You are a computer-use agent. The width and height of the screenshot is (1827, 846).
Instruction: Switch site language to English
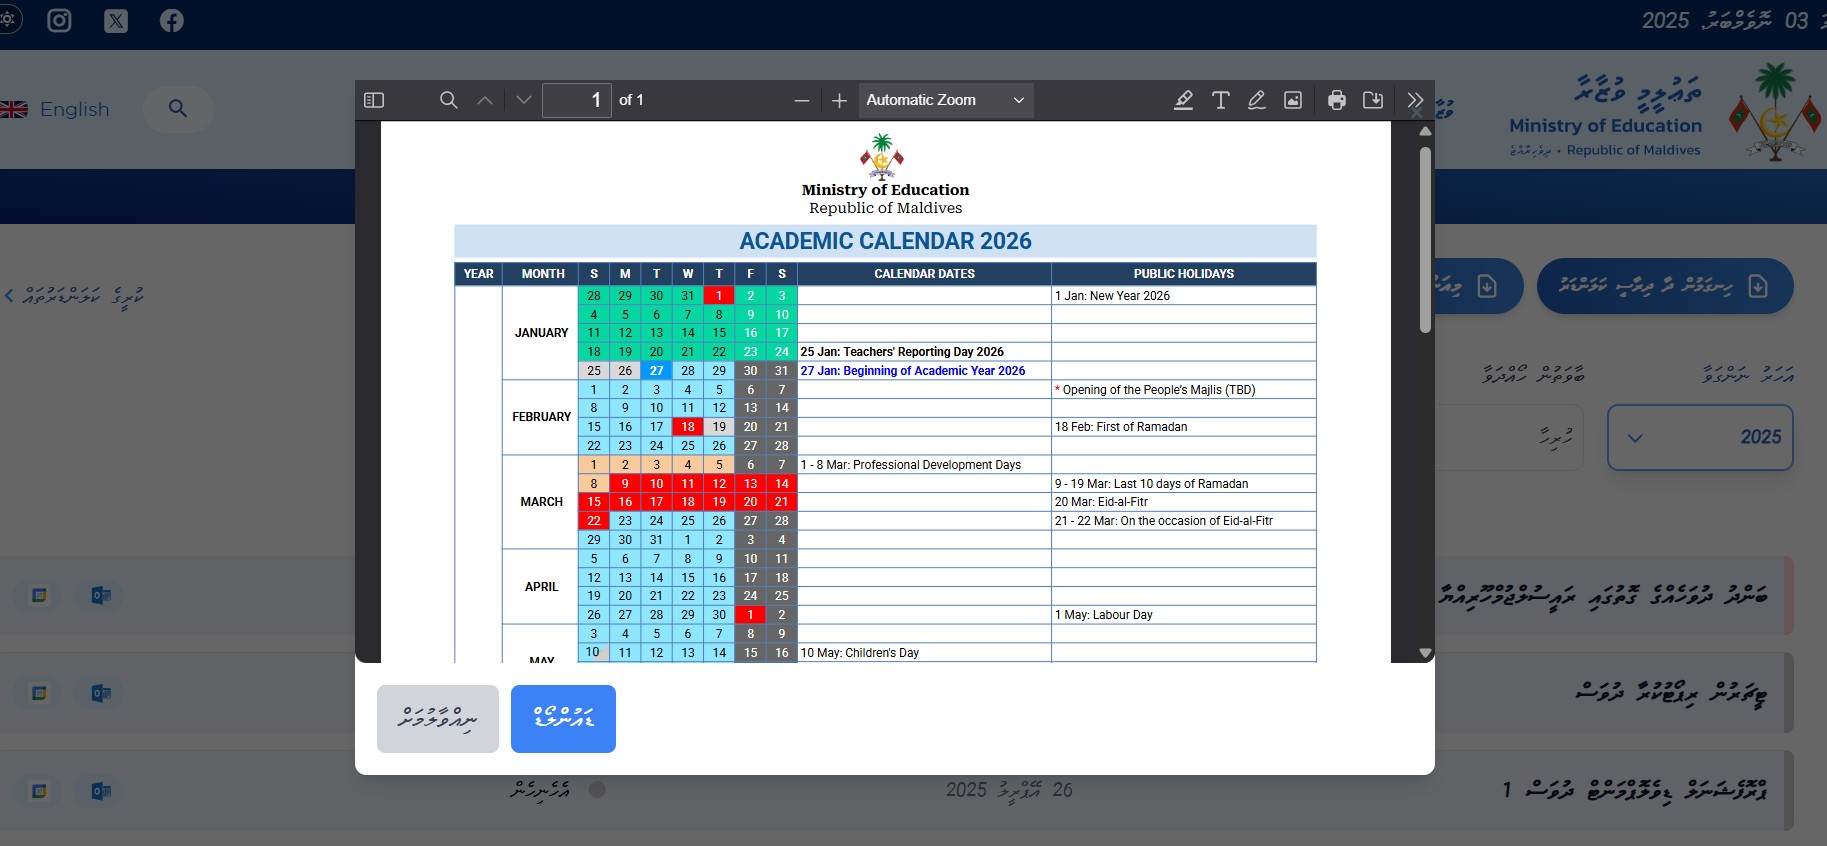click(x=56, y=109)
